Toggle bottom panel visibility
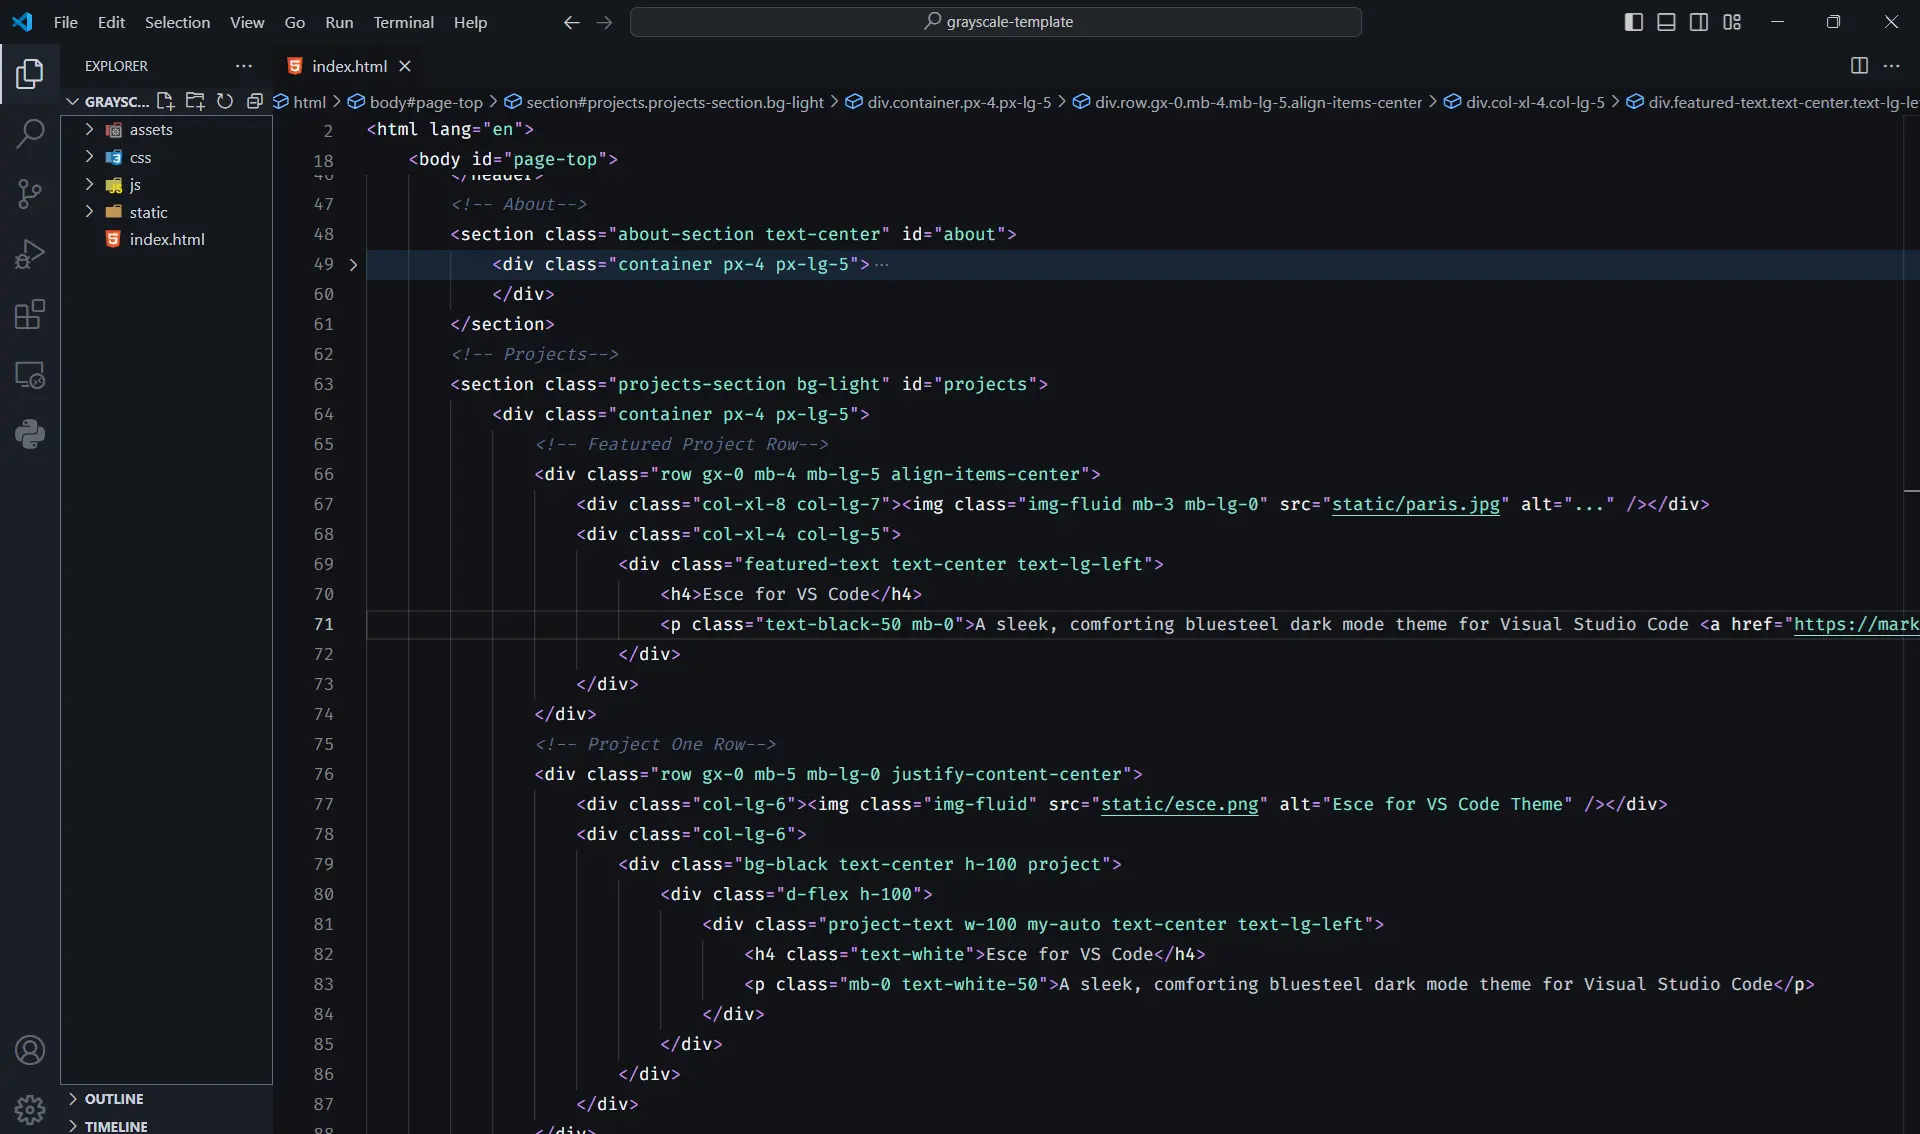Viewport: 1920px width, 1134px height. pos(1666,22)
